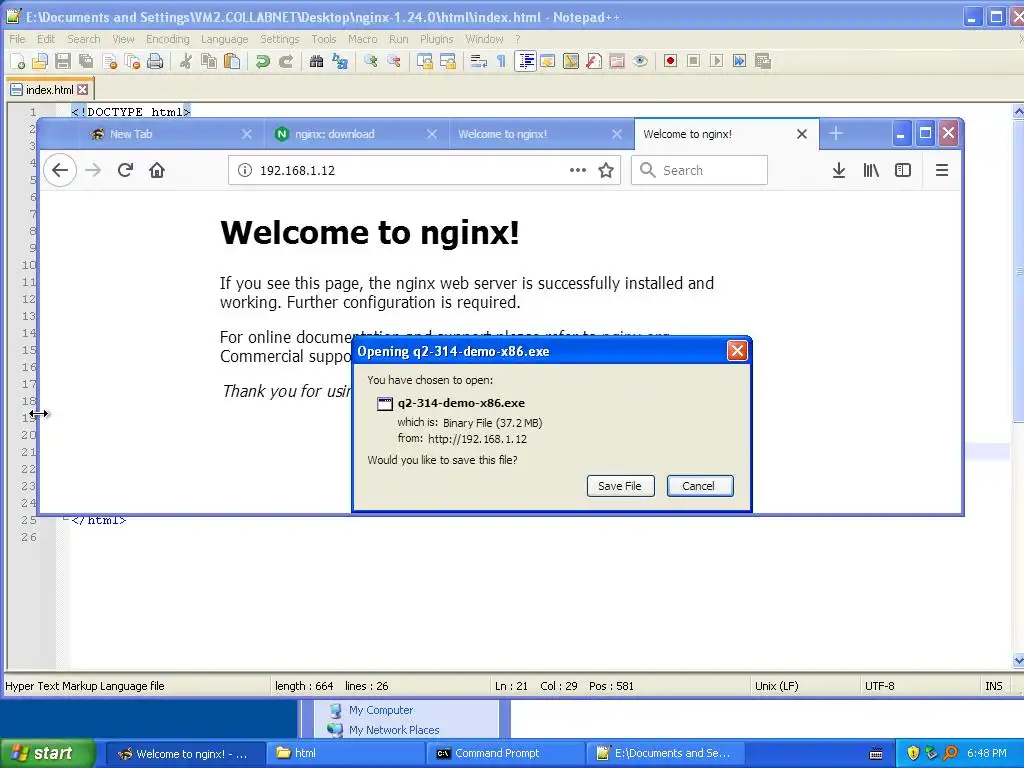Open Replace dialog icon in Notepad++
The width and height of the screenshot is (1024, 768).
coord(340,61)
